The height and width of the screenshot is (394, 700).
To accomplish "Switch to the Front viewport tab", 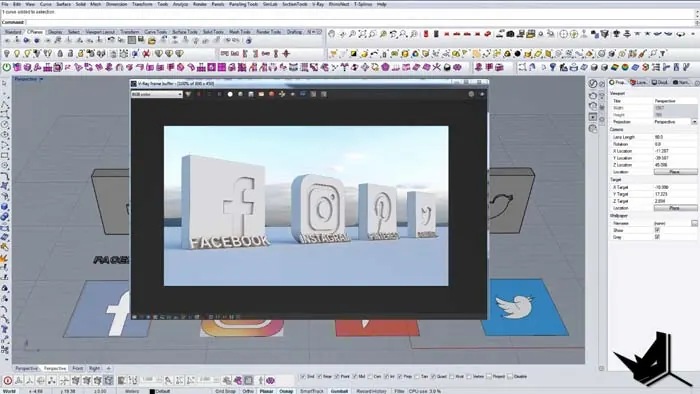I will pyautogui.click(x=78, y=368).
